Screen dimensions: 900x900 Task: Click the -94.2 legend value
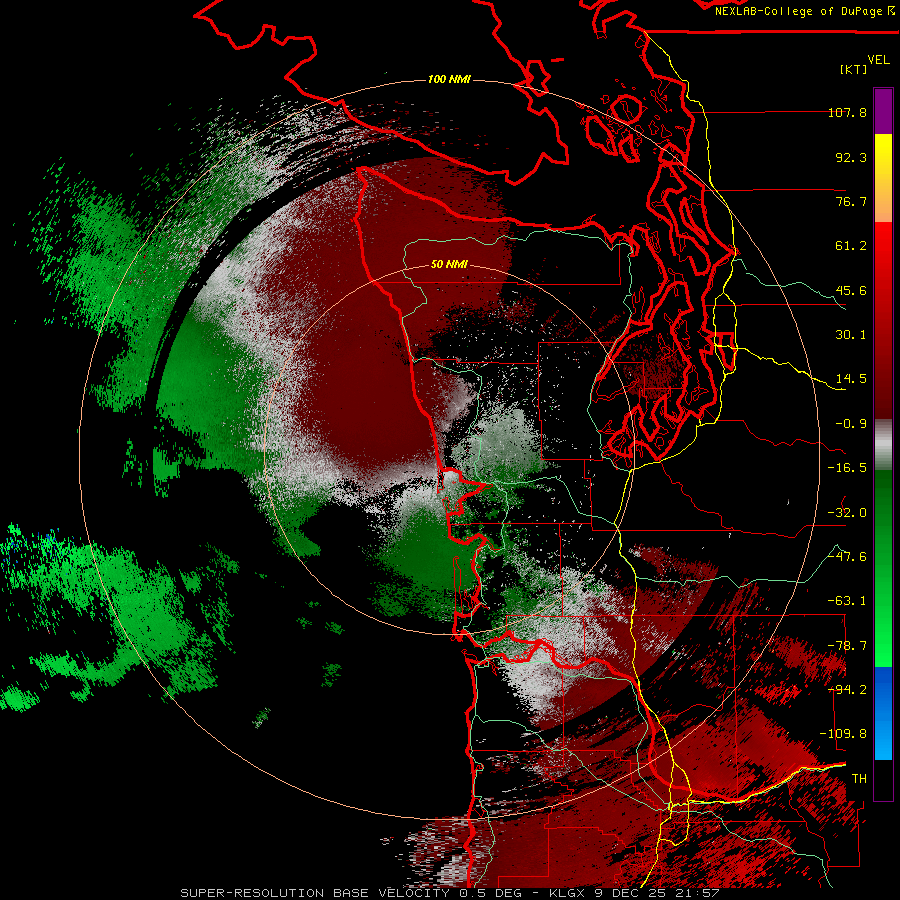[847, 690]
